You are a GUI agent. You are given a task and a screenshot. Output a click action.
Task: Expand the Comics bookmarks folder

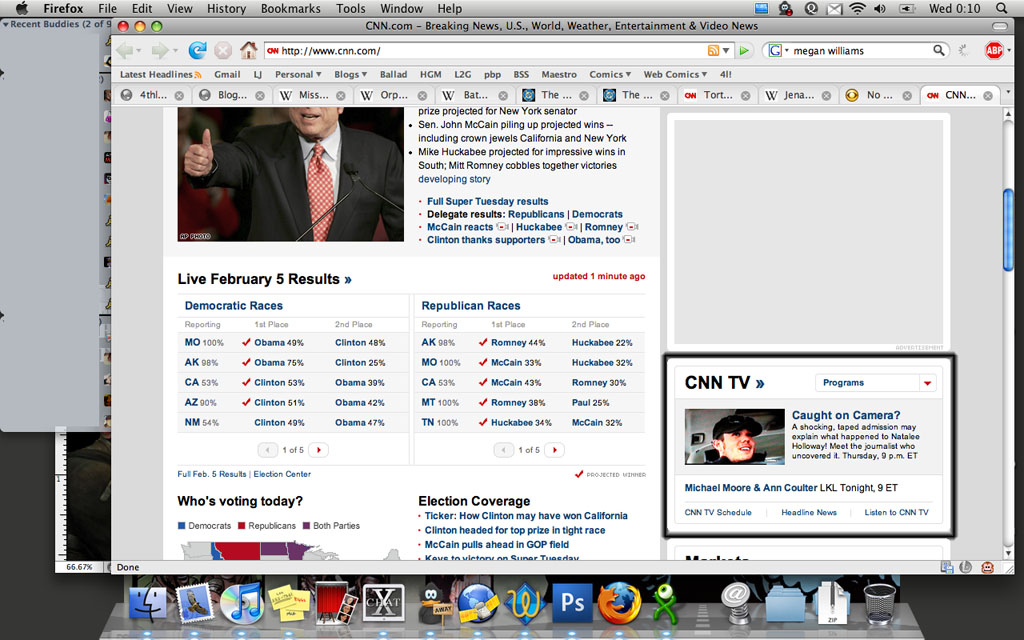610,74
